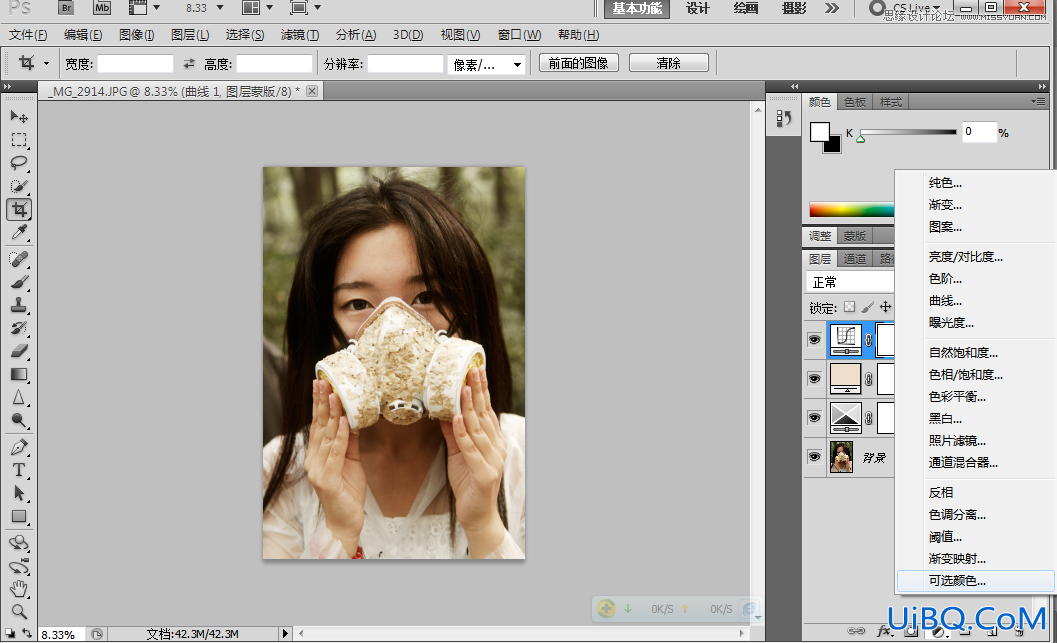
Task: Select the Lasso tool
Action: (19, 162)
